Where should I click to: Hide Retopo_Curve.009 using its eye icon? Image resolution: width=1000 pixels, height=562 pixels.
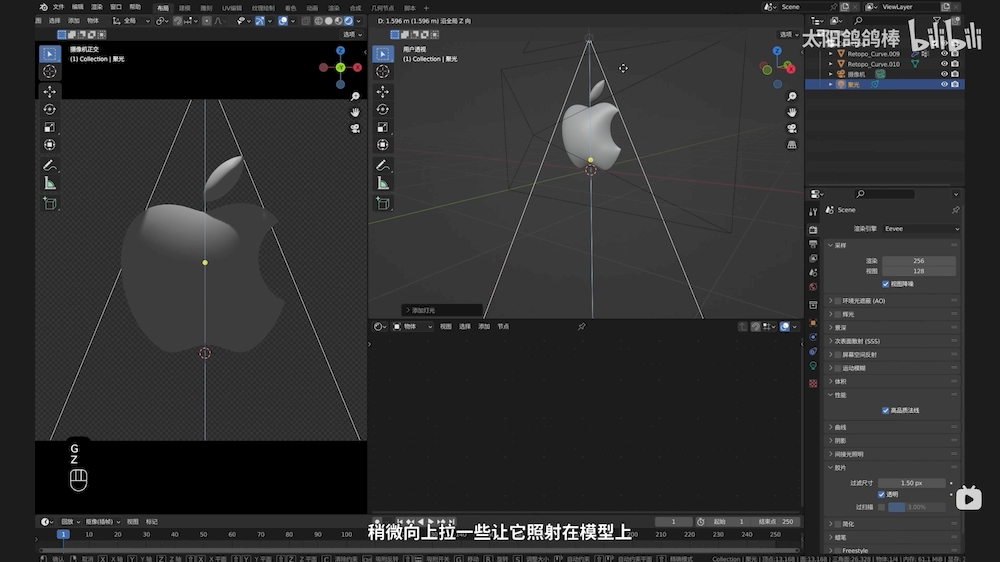pyautogui.click(x=944, y=54)
